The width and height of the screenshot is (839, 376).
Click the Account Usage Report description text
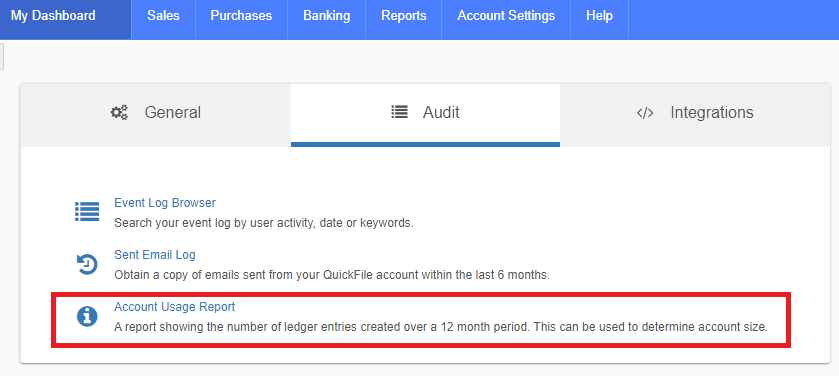441,327
